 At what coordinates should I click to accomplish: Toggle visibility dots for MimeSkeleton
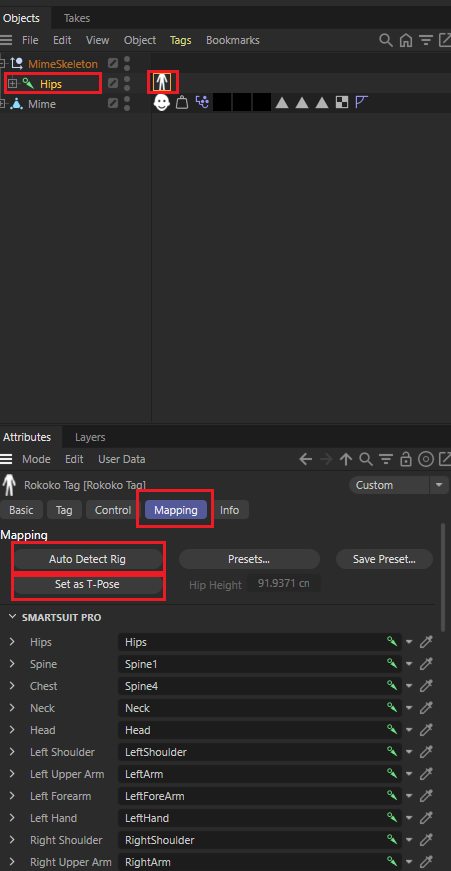[x=127, y=63]
